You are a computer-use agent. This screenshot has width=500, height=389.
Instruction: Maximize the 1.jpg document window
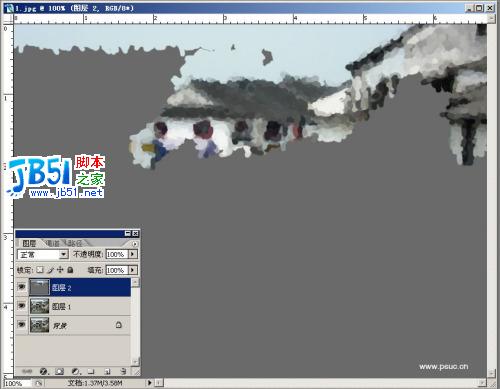[x=479, y=8]
